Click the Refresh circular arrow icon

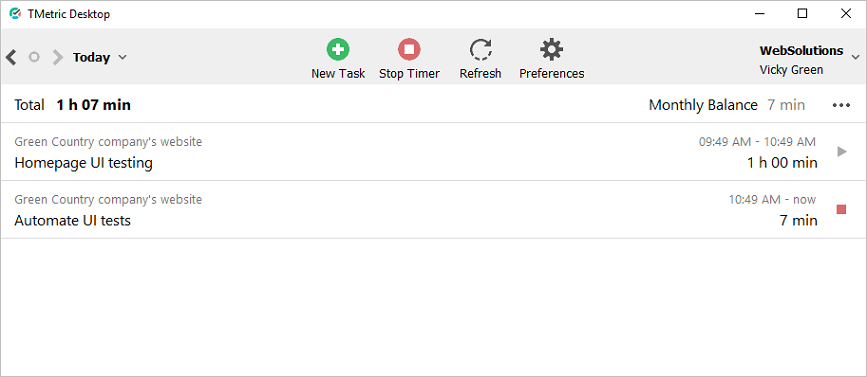point(480,49)
